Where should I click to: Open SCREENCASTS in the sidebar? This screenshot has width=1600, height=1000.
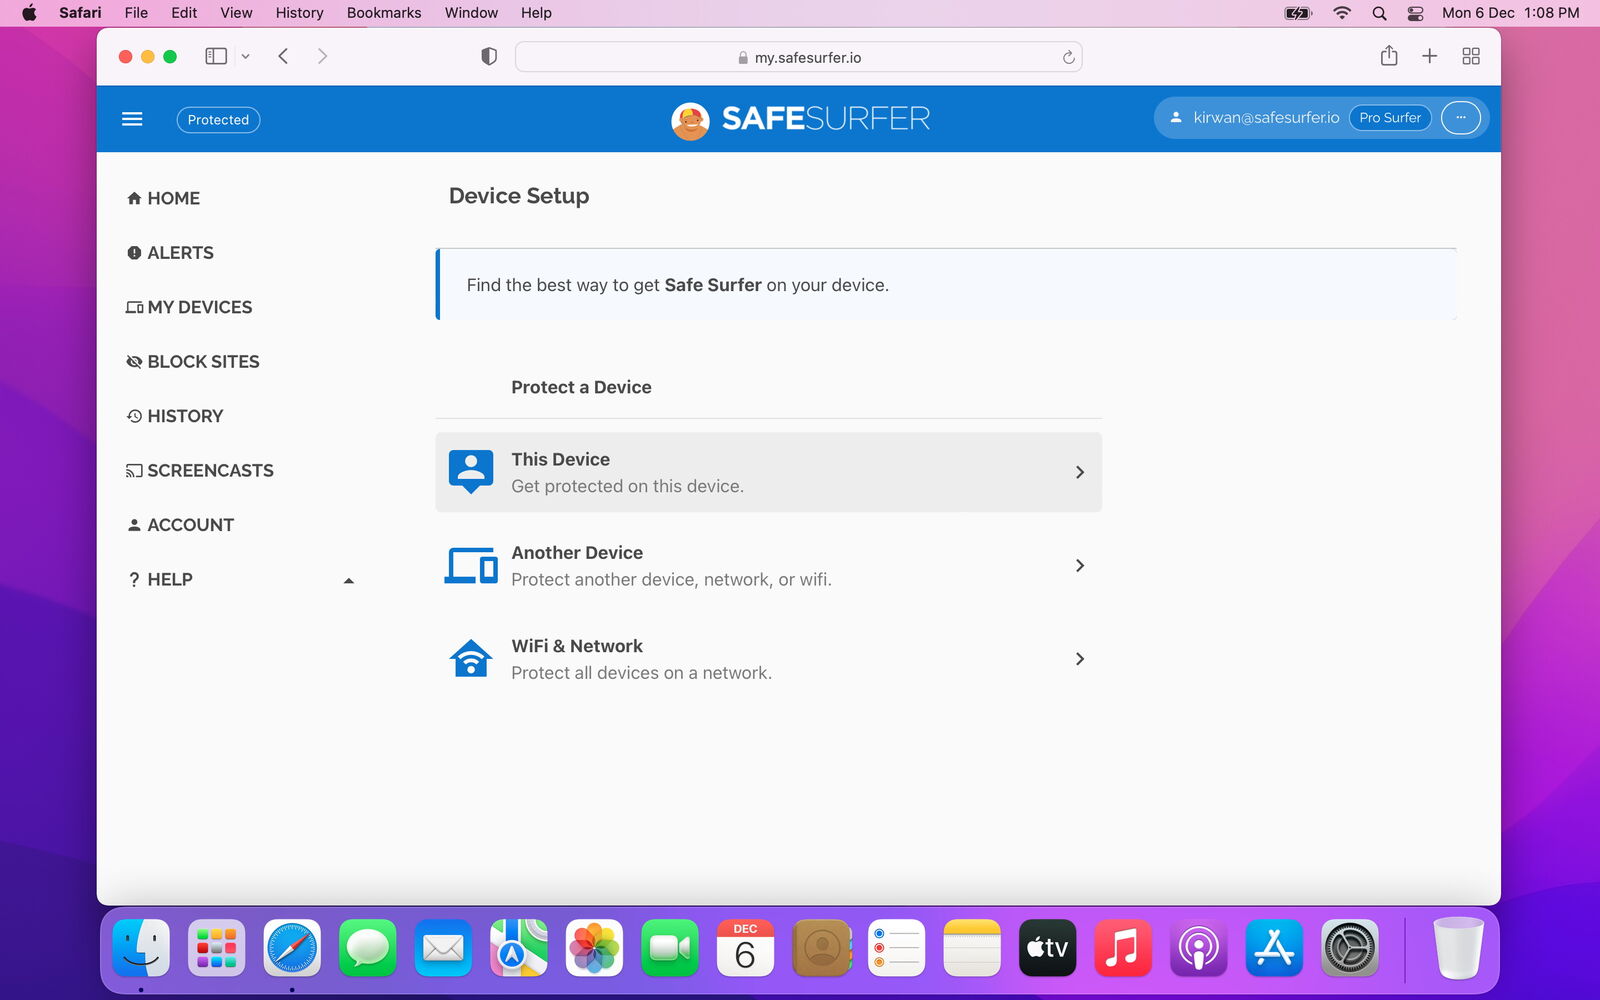200,471
